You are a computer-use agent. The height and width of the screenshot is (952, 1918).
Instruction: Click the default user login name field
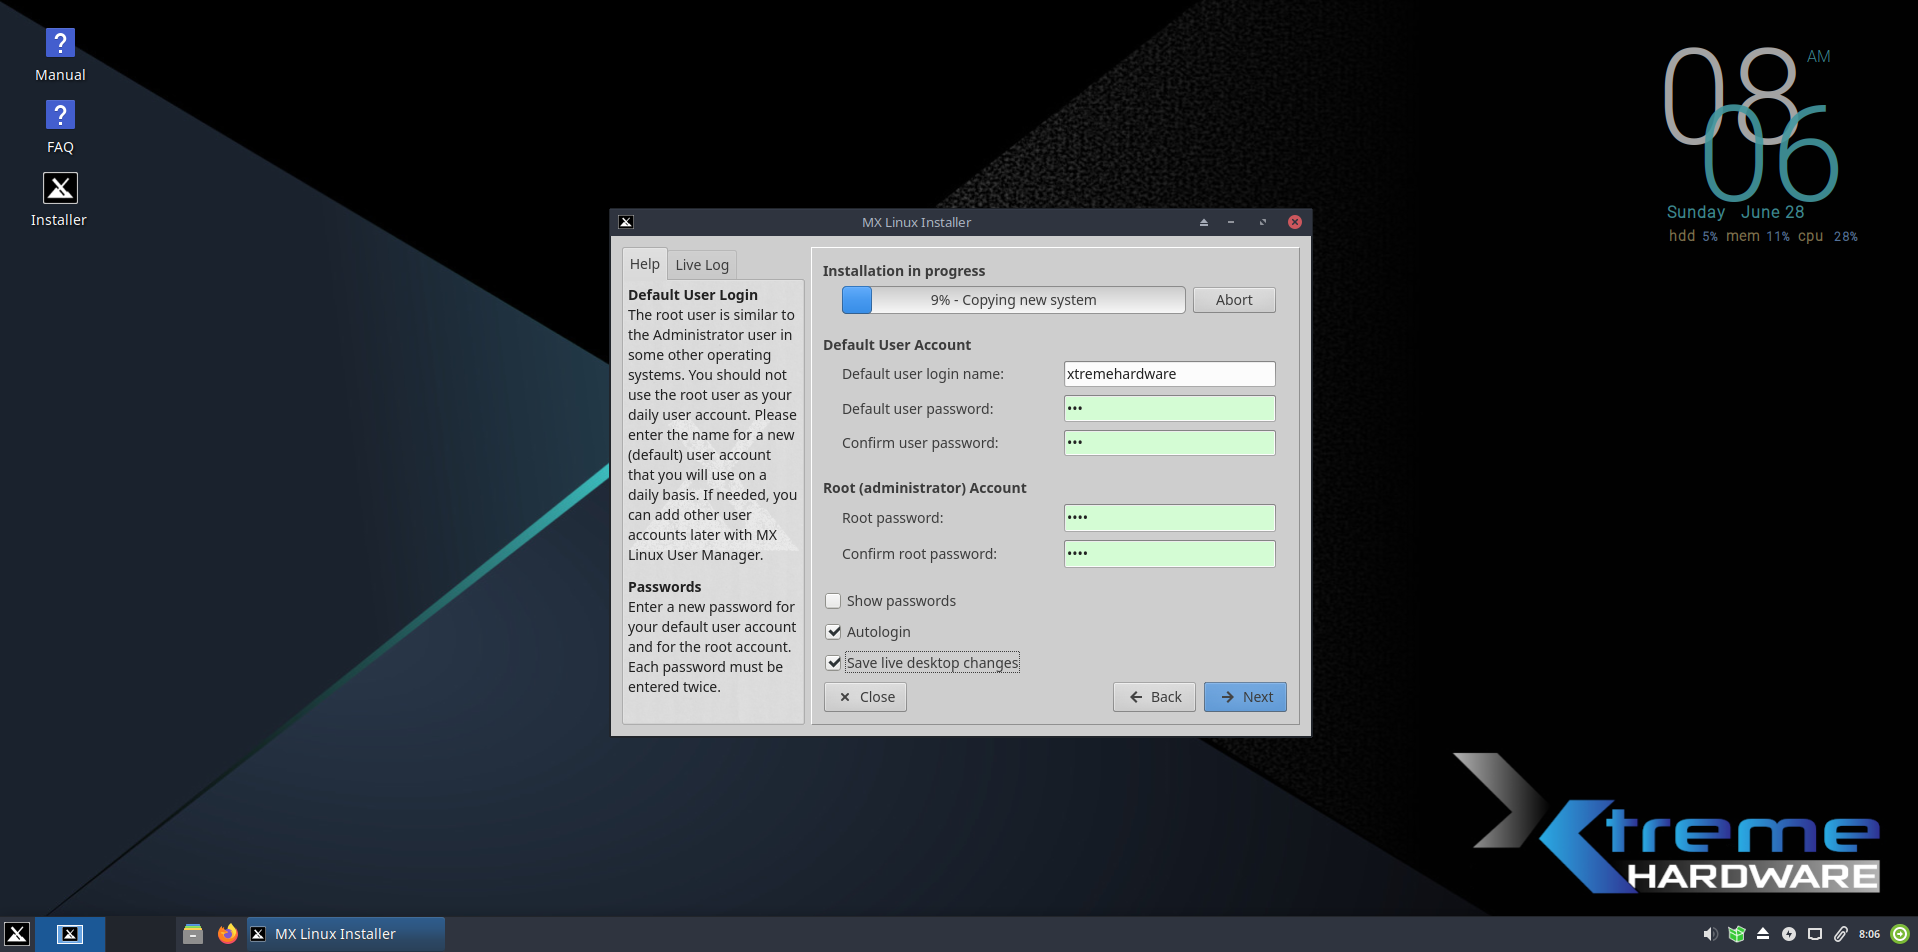click(x=1169, y=374)
